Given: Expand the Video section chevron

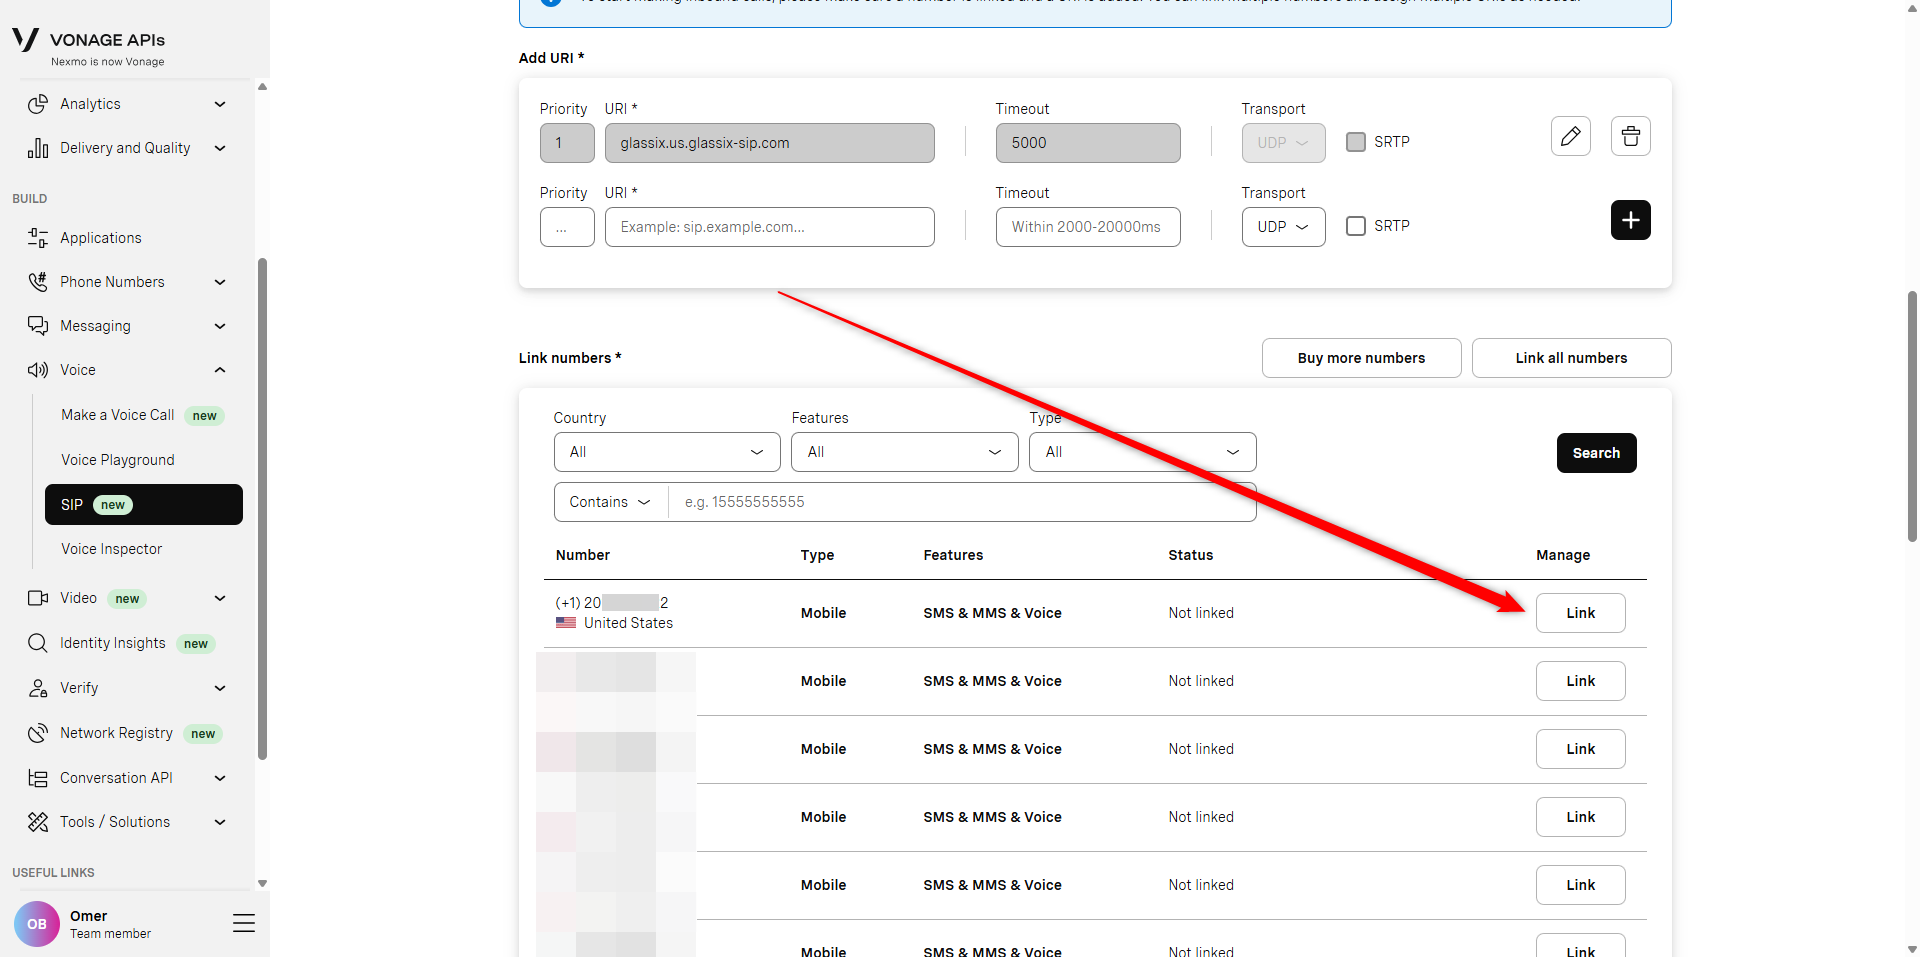Looking at the screenshot, I should pyautogui.click(x=220, y=598).
